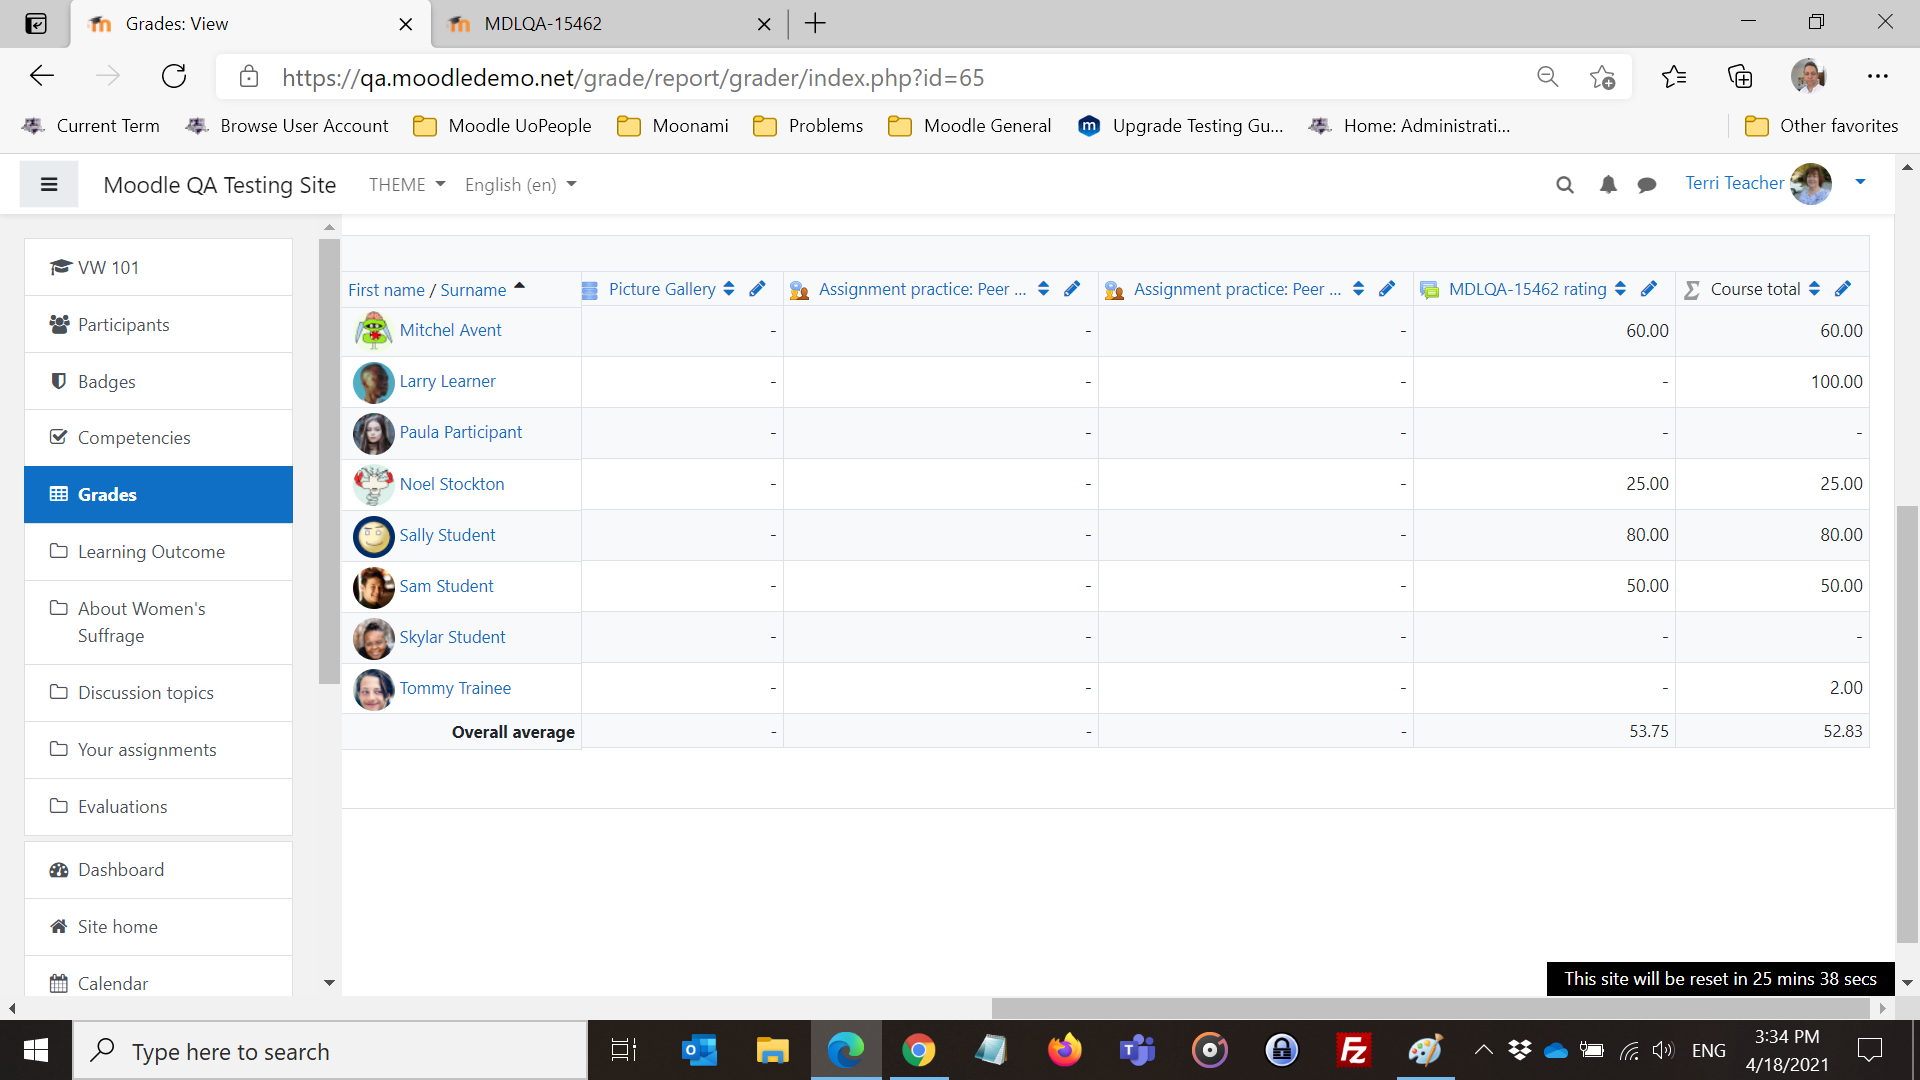Open the browser Collections icon
The height and width of the screenshot is (1080, 1920).
click(1740, 77)
